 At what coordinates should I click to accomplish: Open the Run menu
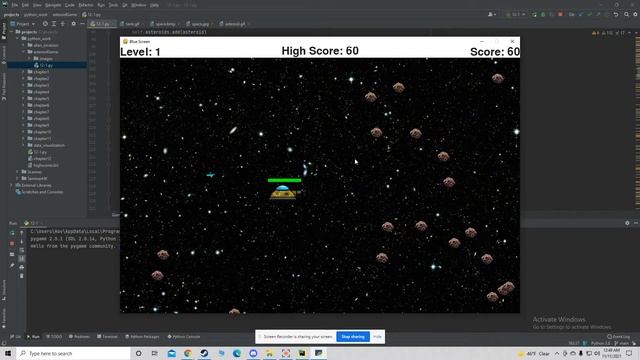[101, 5]
